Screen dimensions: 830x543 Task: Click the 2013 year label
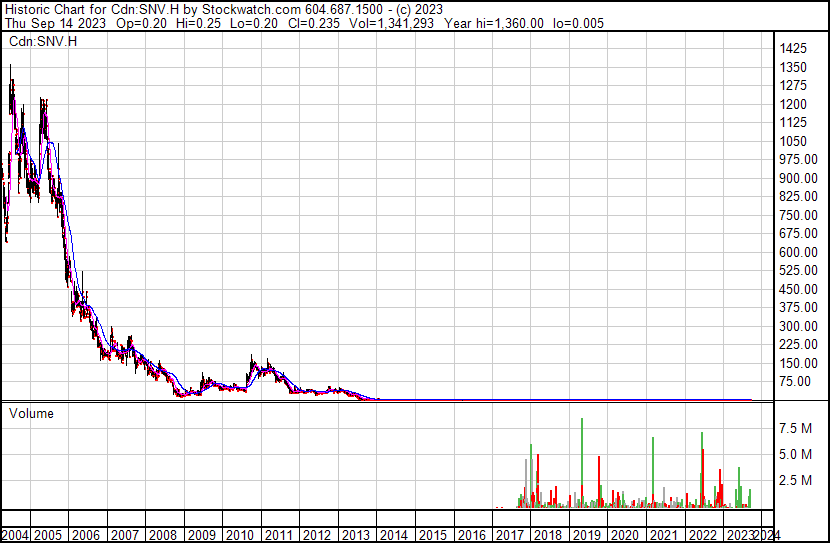click(x=355, y=535)
